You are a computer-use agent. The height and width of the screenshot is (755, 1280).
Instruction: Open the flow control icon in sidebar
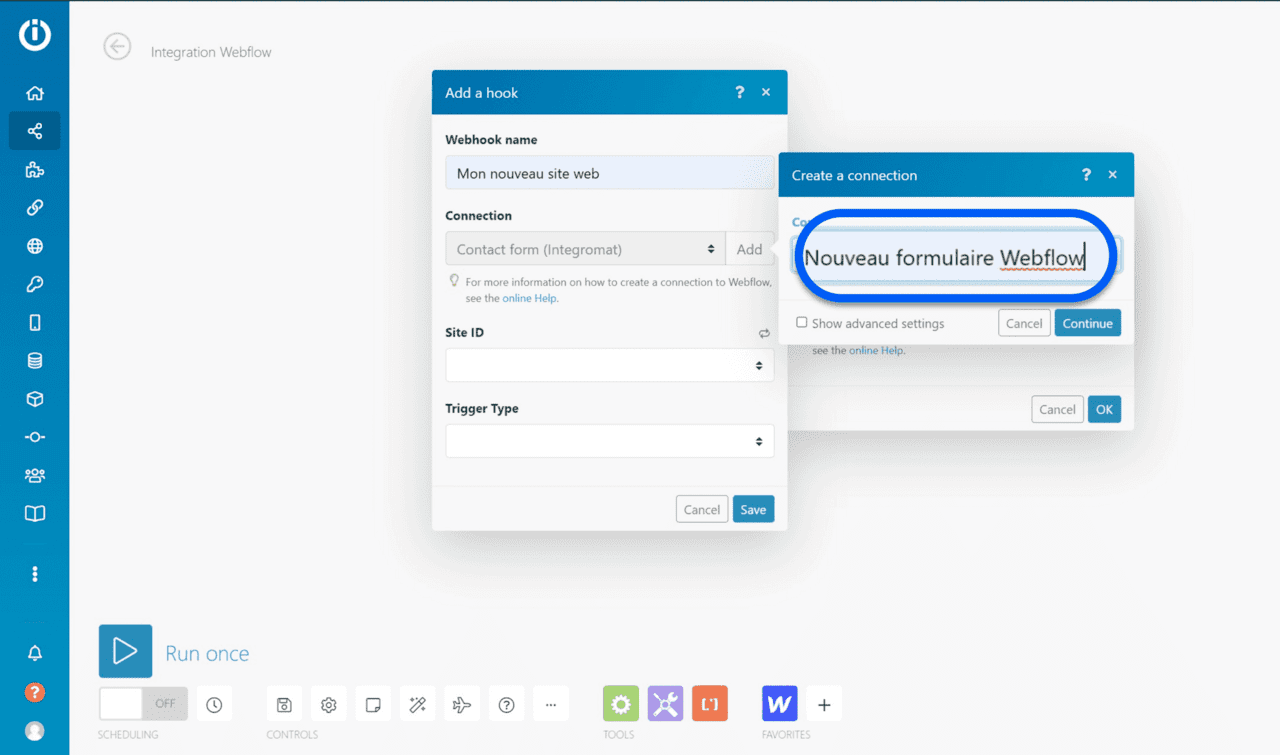[x=35, y=437]
